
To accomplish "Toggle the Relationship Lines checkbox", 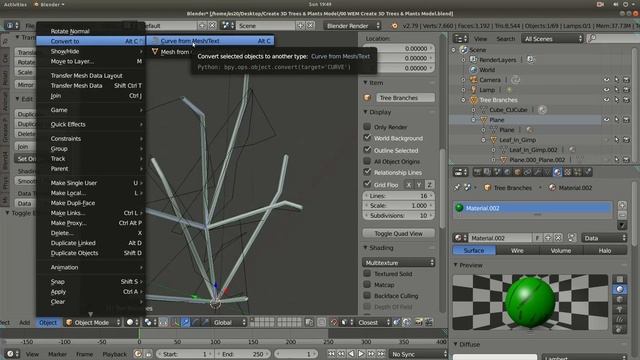I will (x=367, y=172).
